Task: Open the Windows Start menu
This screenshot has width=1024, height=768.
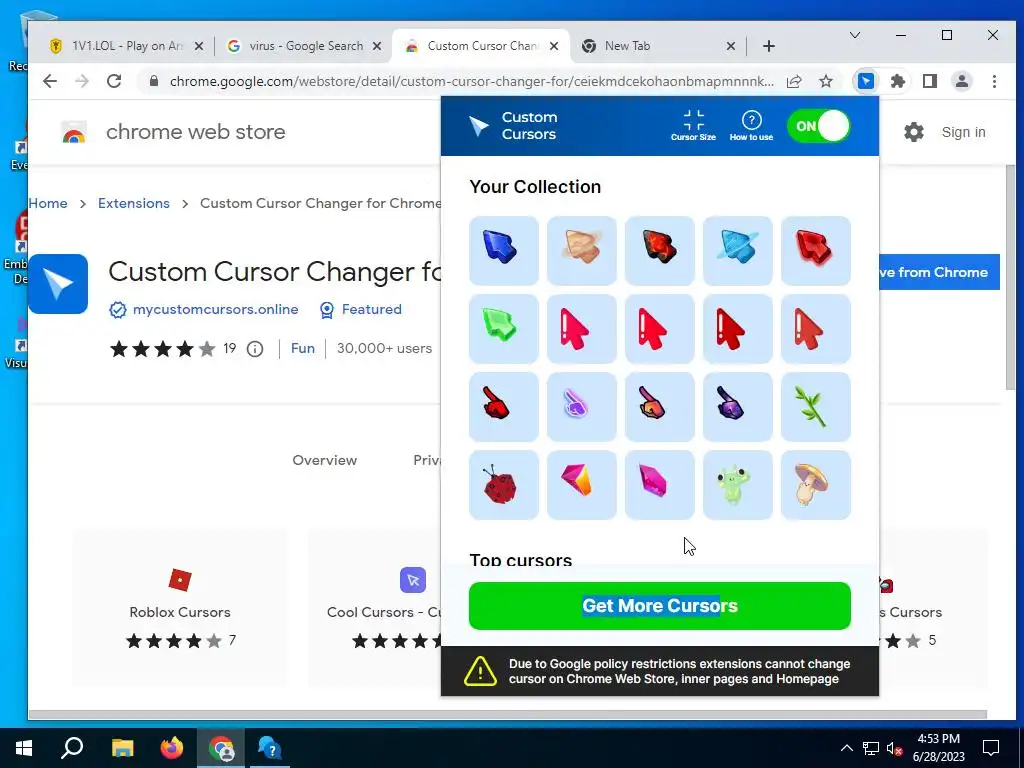Action: (24, 748)
